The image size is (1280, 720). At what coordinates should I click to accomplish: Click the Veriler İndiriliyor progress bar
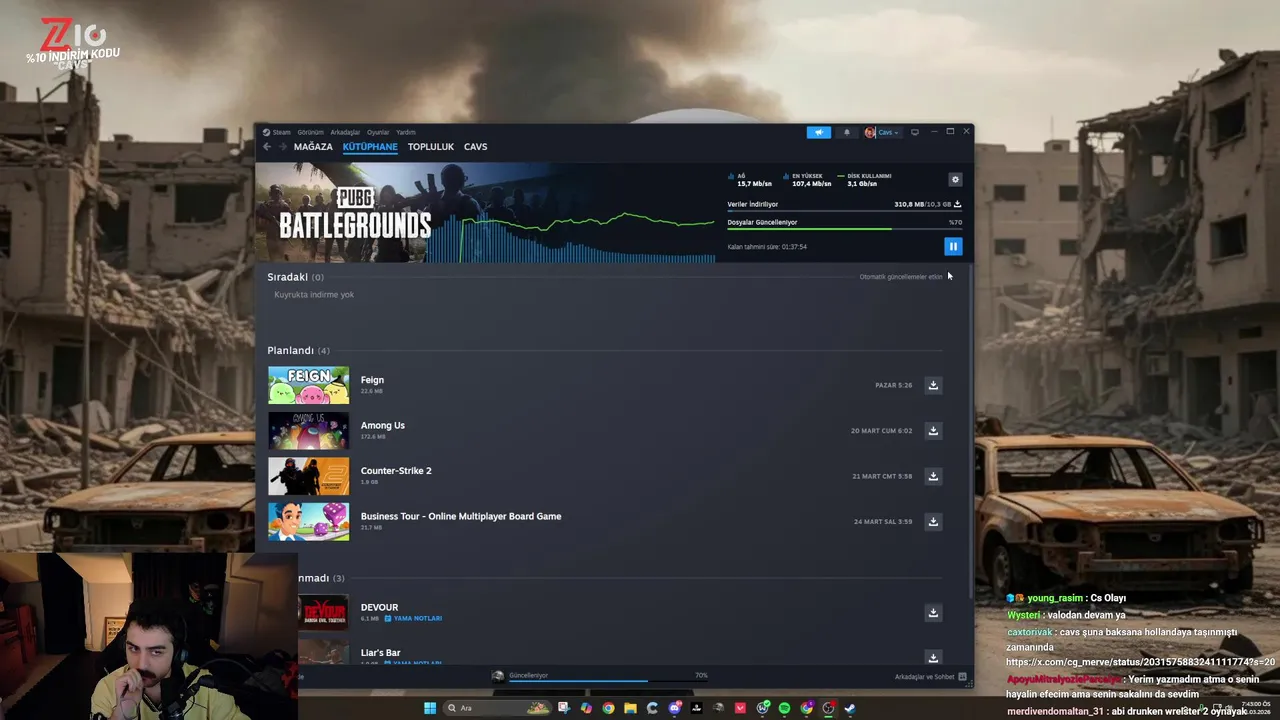tap(845, 211)
